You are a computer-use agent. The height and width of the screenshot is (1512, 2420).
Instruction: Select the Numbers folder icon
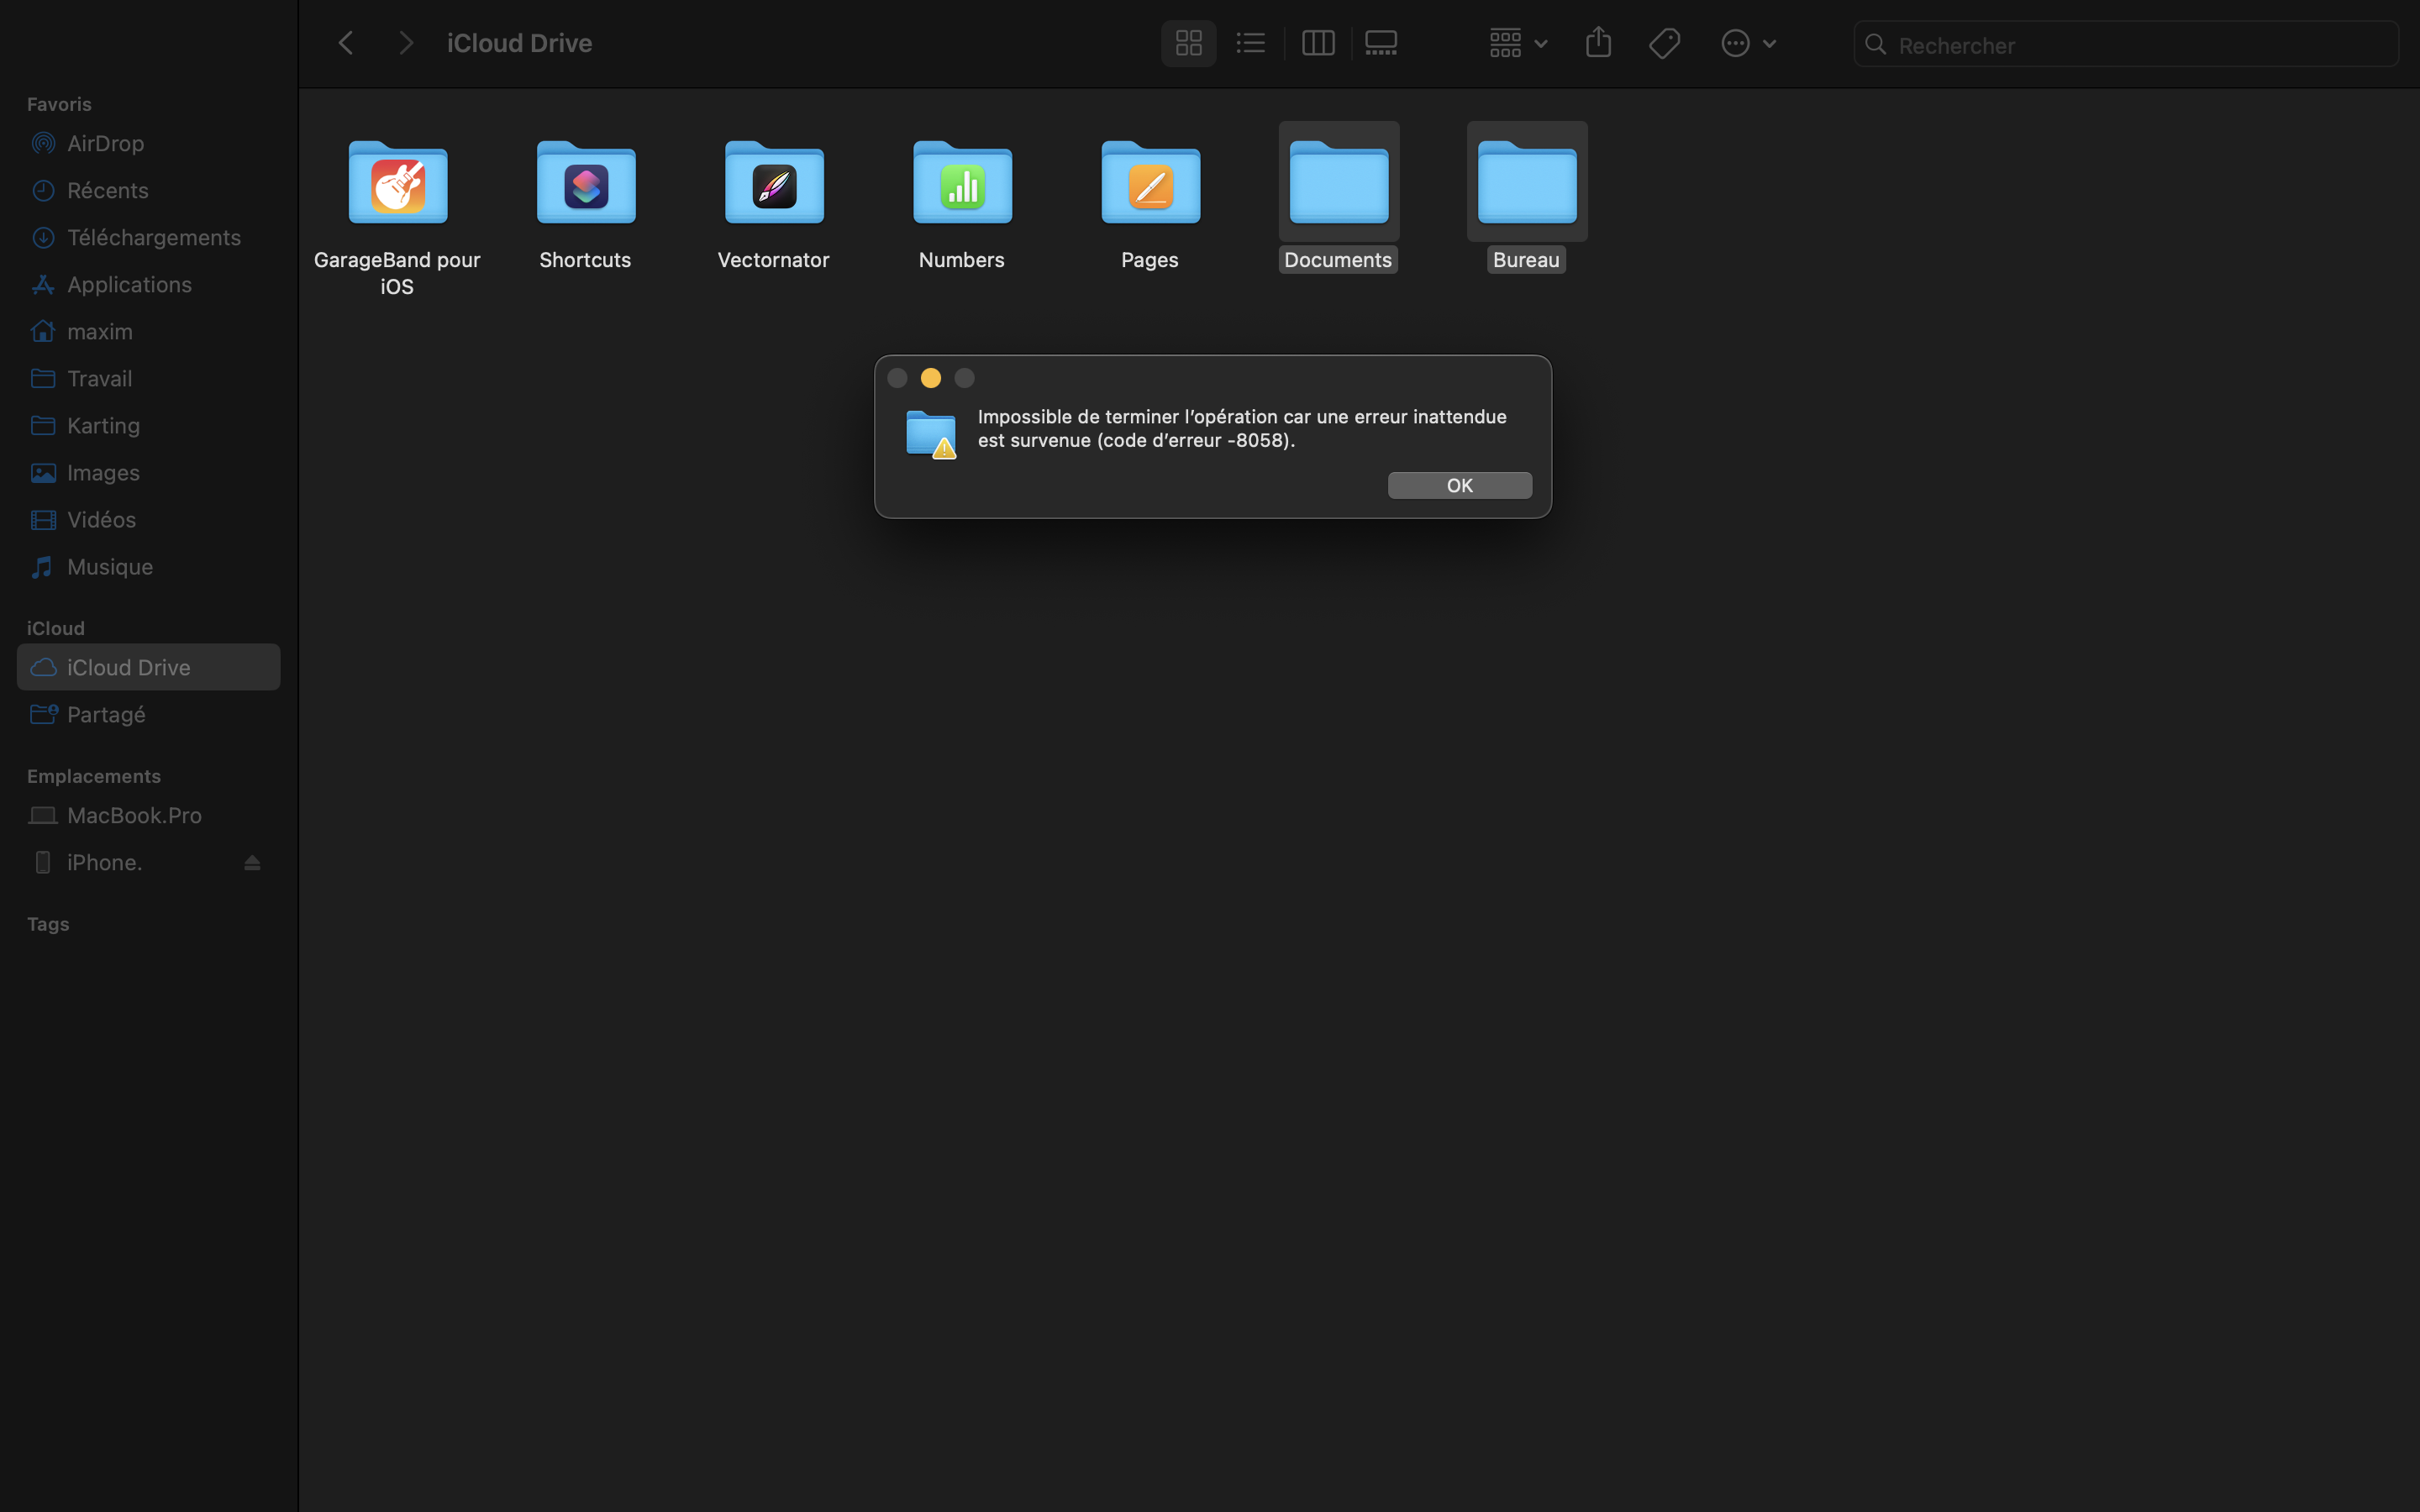962,184
